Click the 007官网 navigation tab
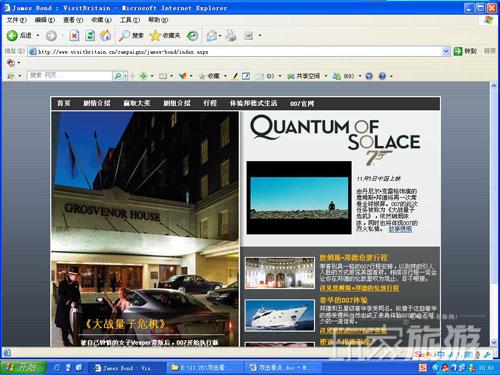The image size is (500, 375). tap(302, 104)
